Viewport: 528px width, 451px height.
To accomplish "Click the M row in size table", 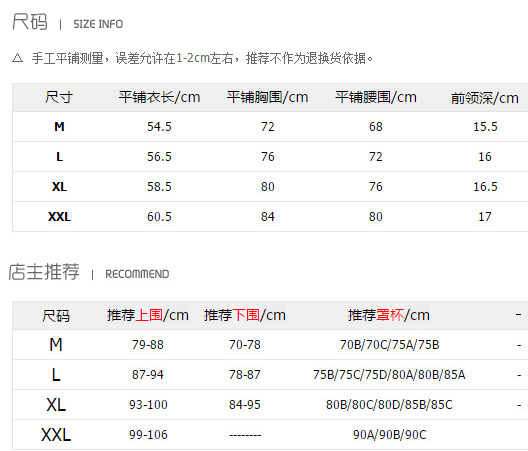I will [270, 127].
